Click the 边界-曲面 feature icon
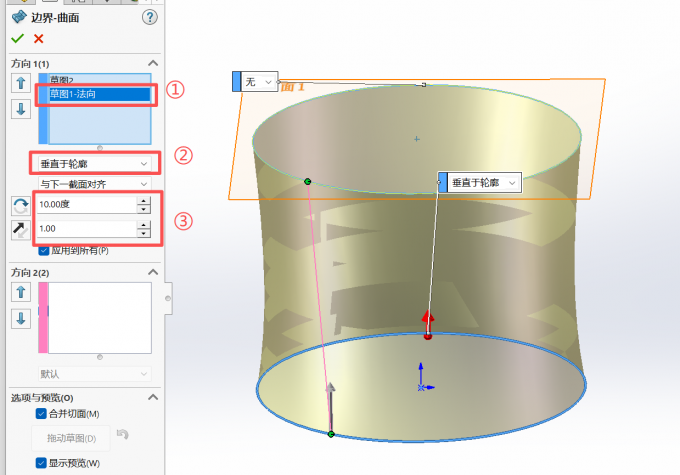 (x=19, y=17)
